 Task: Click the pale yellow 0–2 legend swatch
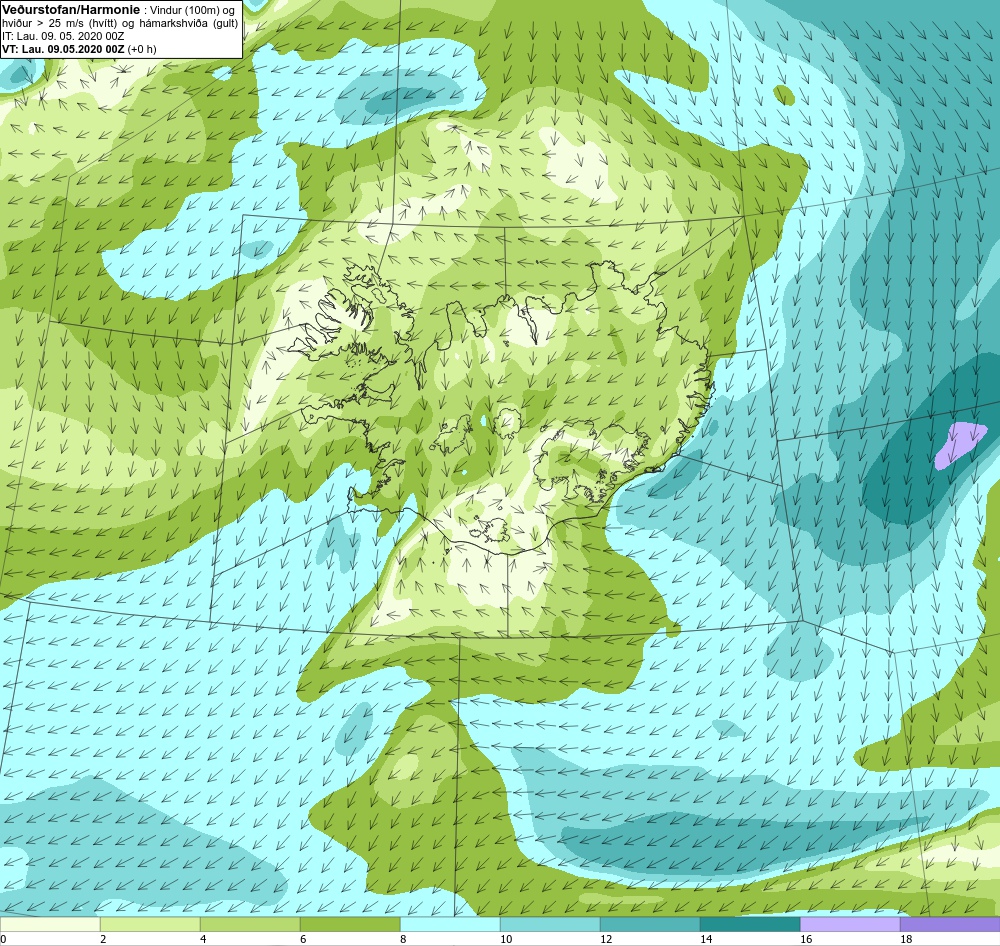click(50, 924)
